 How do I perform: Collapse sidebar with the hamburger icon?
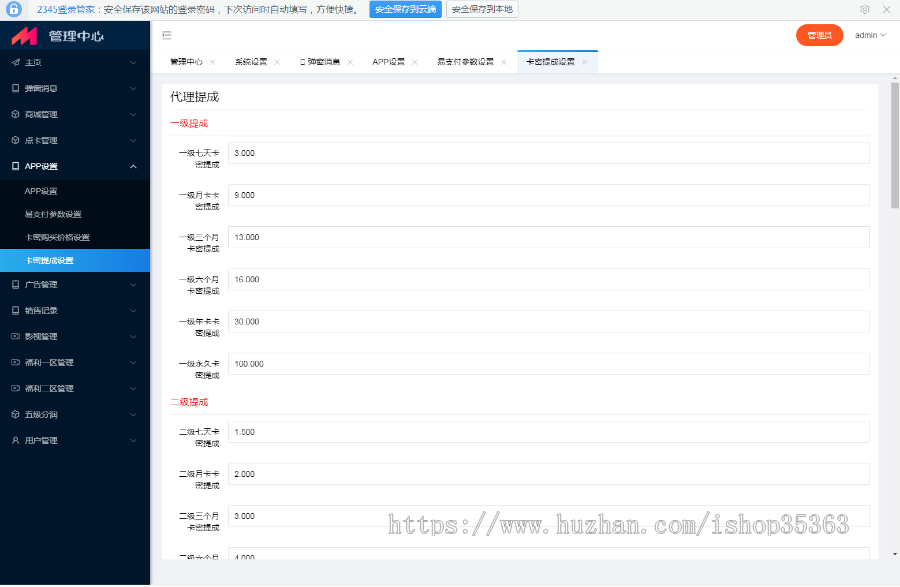coord(169,33)
